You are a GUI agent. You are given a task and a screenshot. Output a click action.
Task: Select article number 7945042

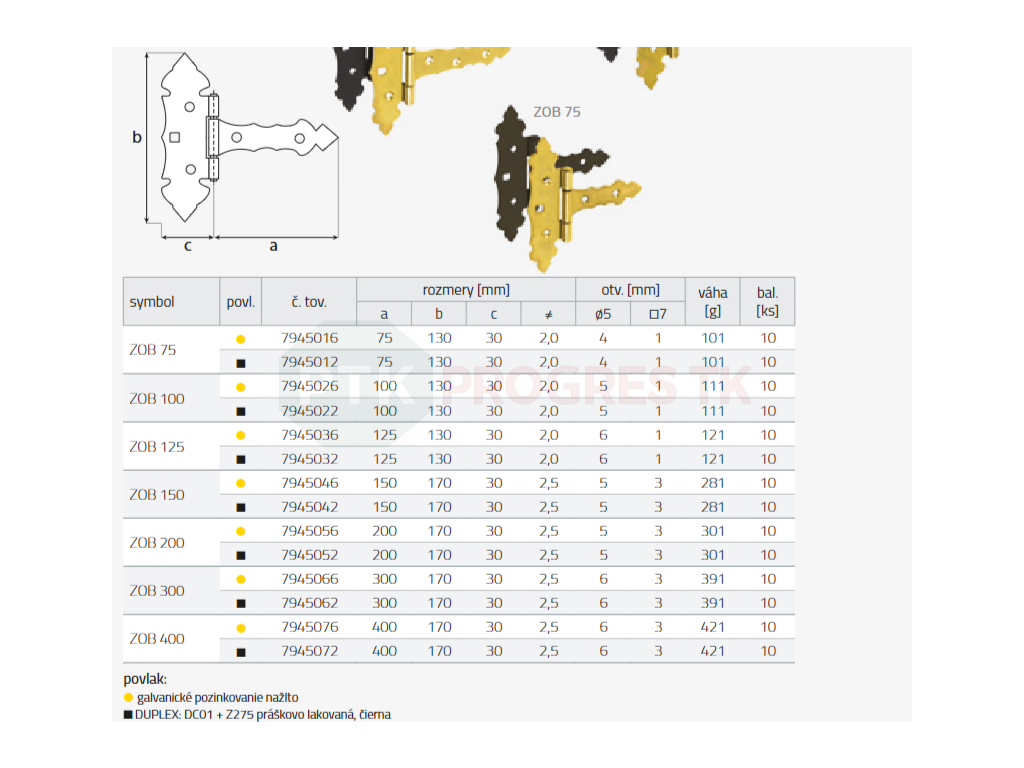[310, 507]
